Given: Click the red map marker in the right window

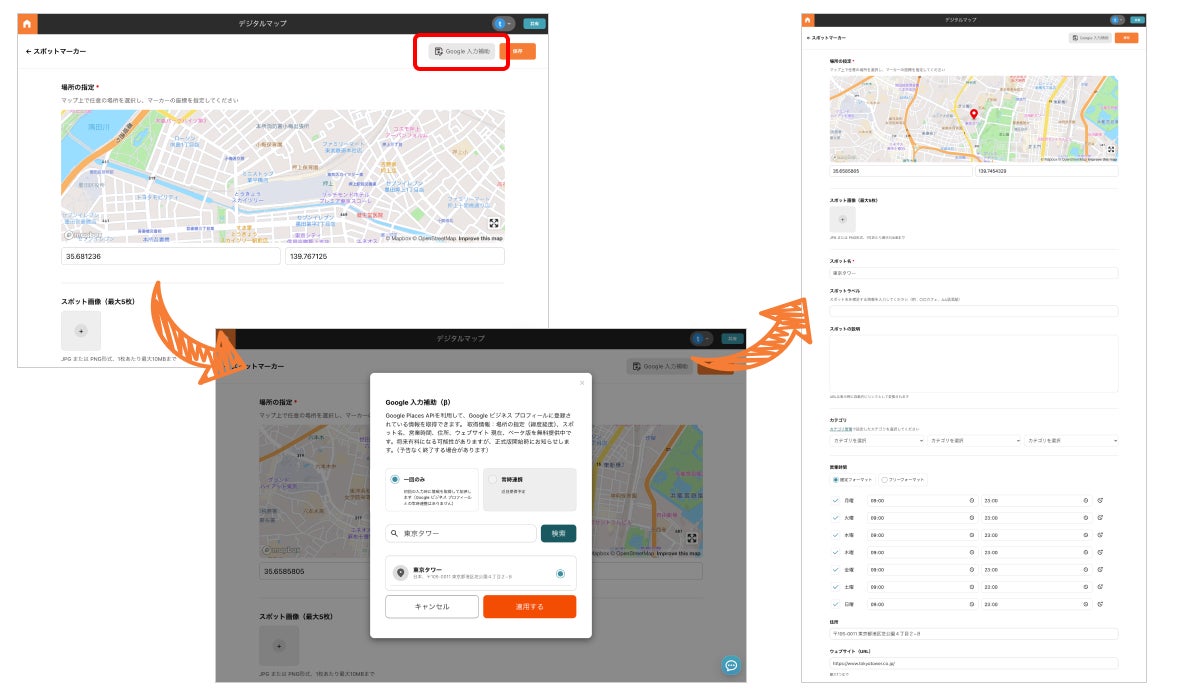Looking at the screenshot, I should tap(974, 113).
